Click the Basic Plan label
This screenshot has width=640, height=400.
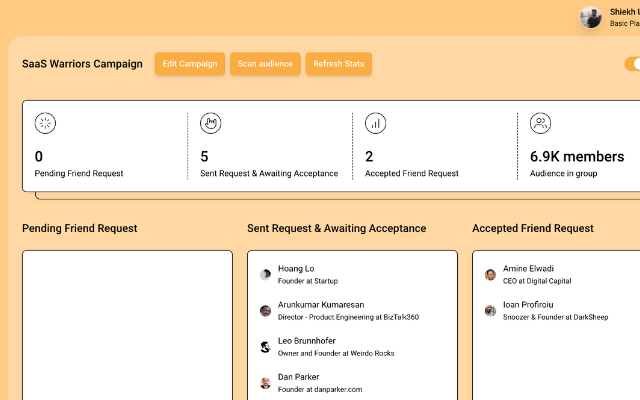click(624, 24)
